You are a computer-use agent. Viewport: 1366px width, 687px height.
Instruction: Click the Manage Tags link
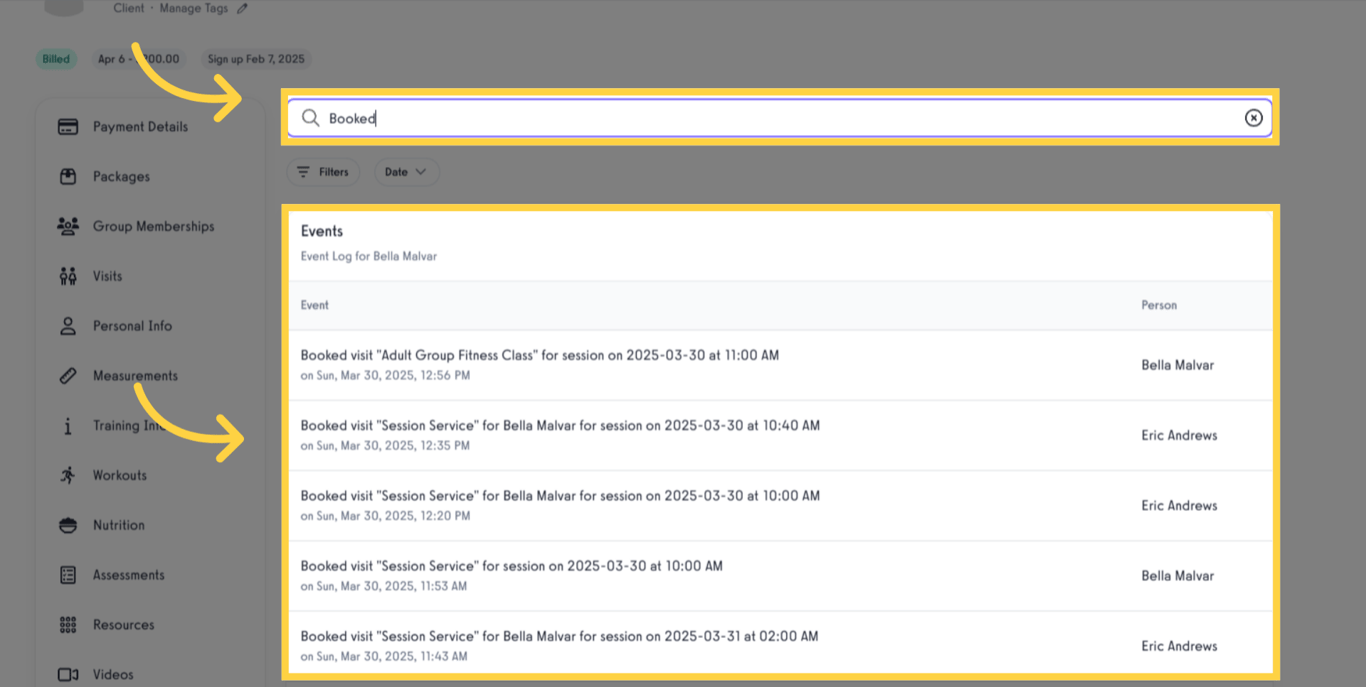point(192,7)
